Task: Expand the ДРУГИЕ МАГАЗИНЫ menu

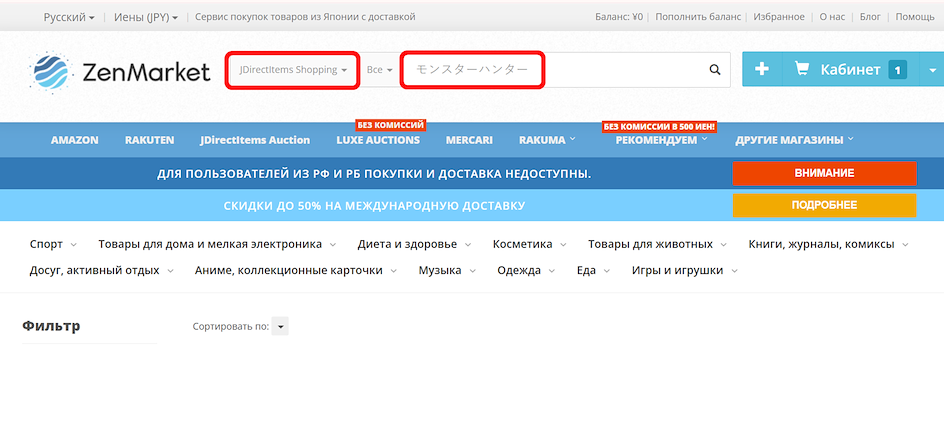Action: pos(794,140)
